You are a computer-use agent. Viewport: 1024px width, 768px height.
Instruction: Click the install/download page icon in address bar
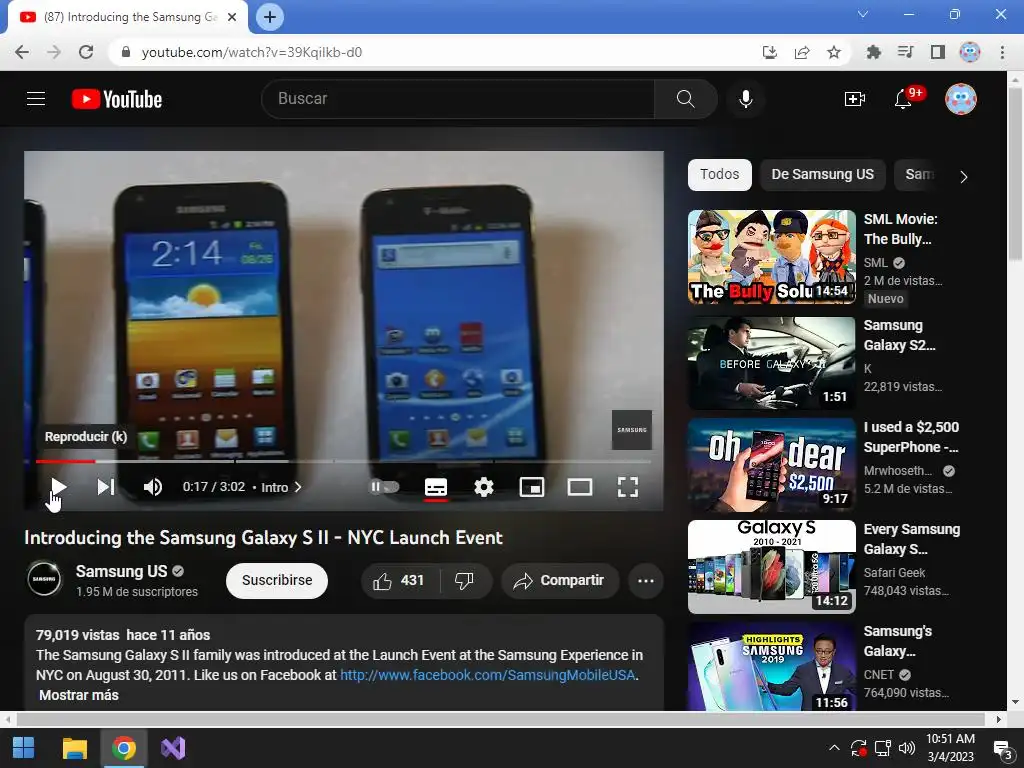(x=770, y=52)
